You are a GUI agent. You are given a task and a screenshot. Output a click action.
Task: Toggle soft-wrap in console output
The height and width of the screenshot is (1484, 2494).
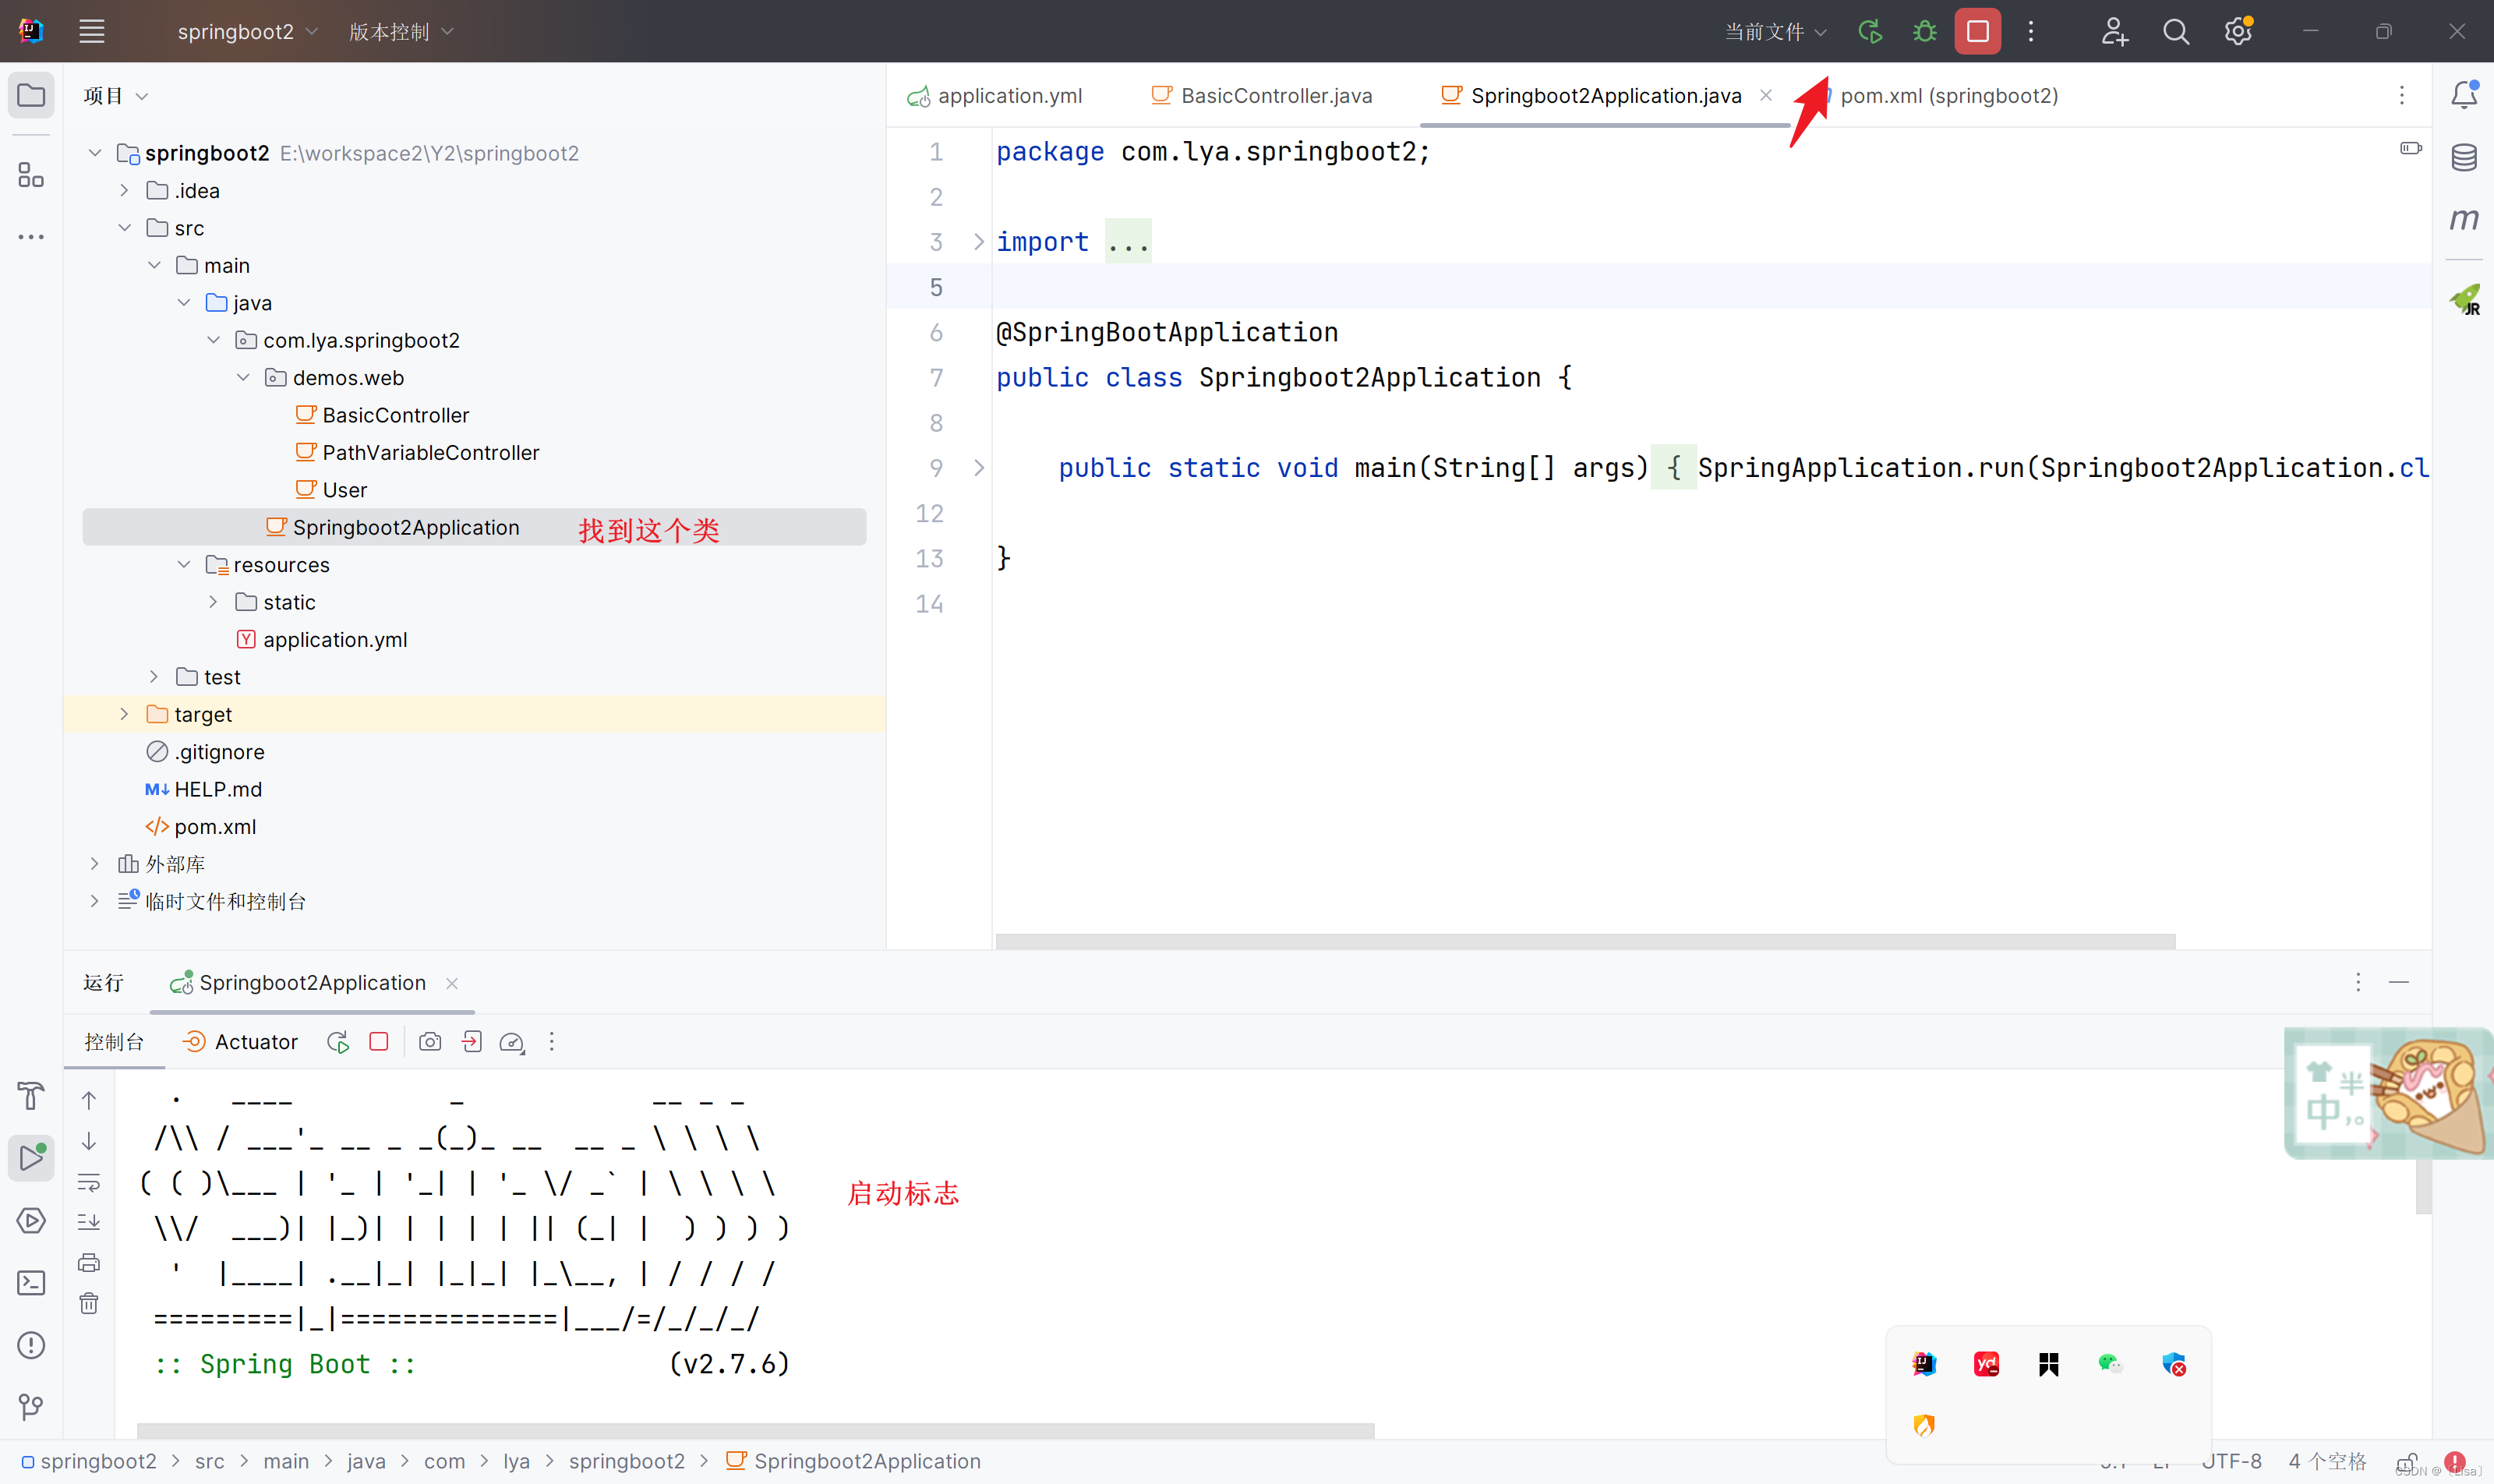[89, 1182]
